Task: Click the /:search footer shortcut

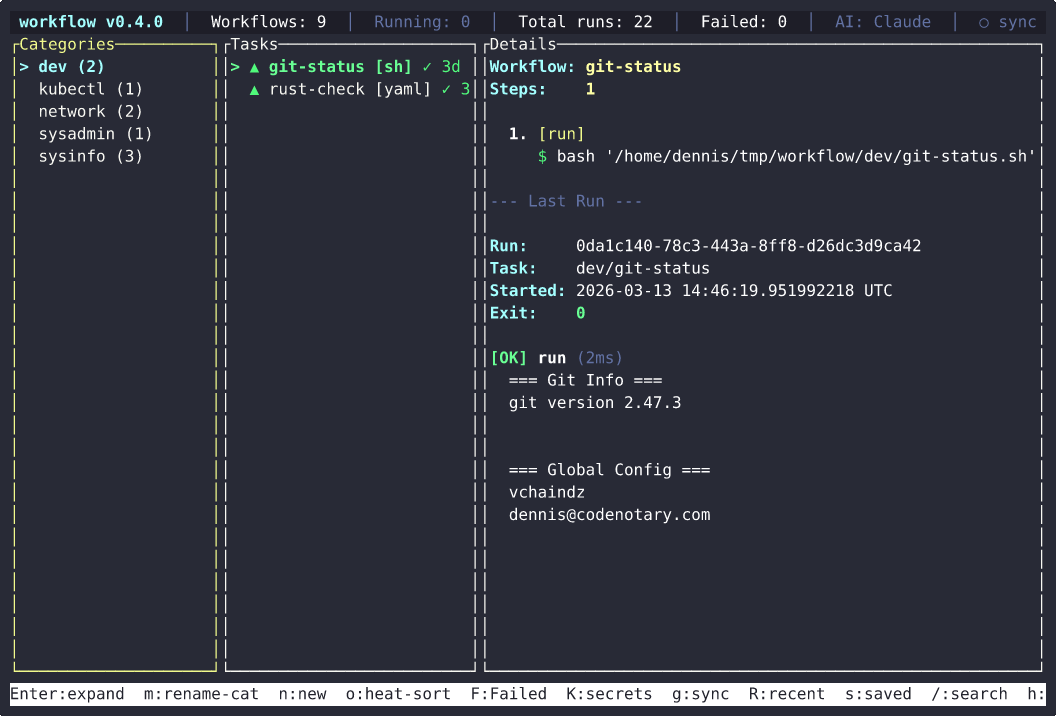Action: click(x=969, y=694)
